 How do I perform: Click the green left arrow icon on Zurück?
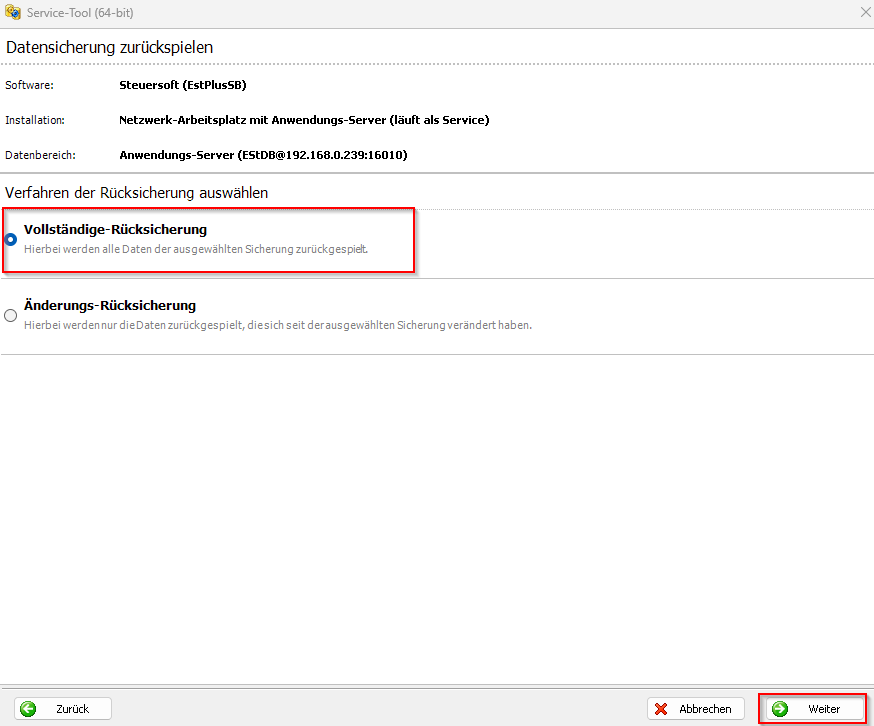coord(28,709)
